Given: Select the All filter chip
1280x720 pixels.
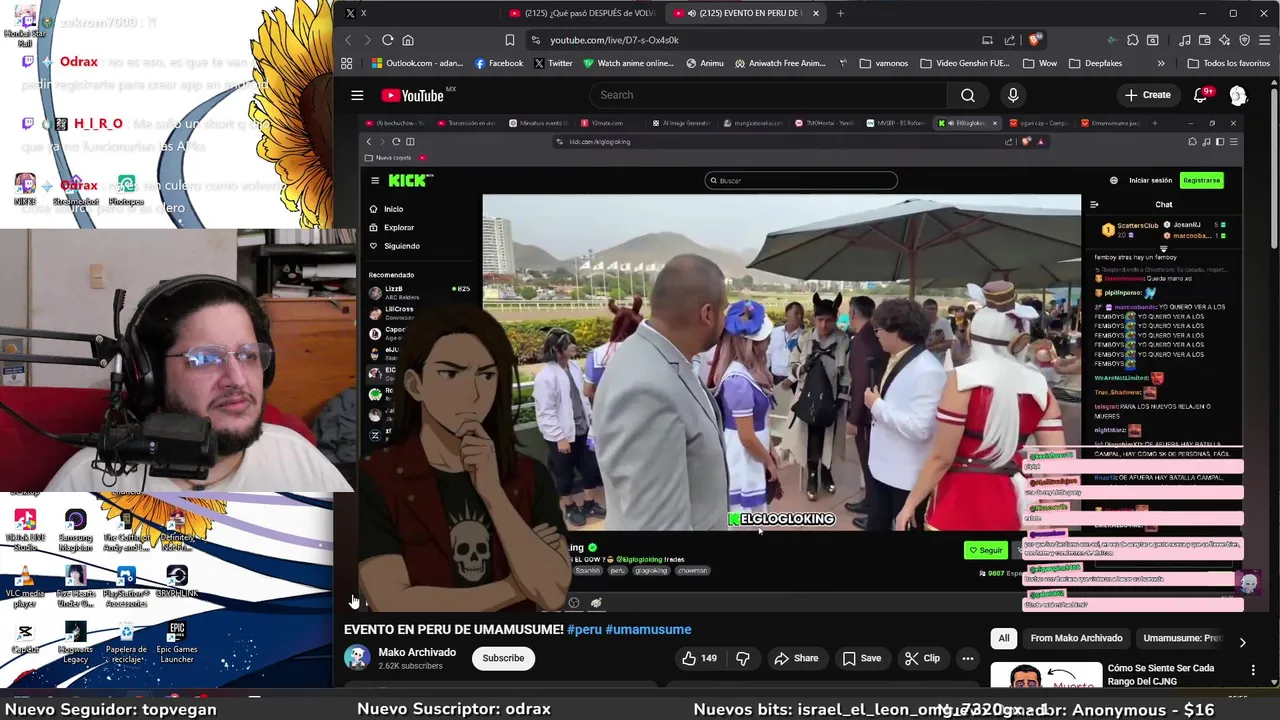Looking at the screenshot, I should click(1004, 638).
